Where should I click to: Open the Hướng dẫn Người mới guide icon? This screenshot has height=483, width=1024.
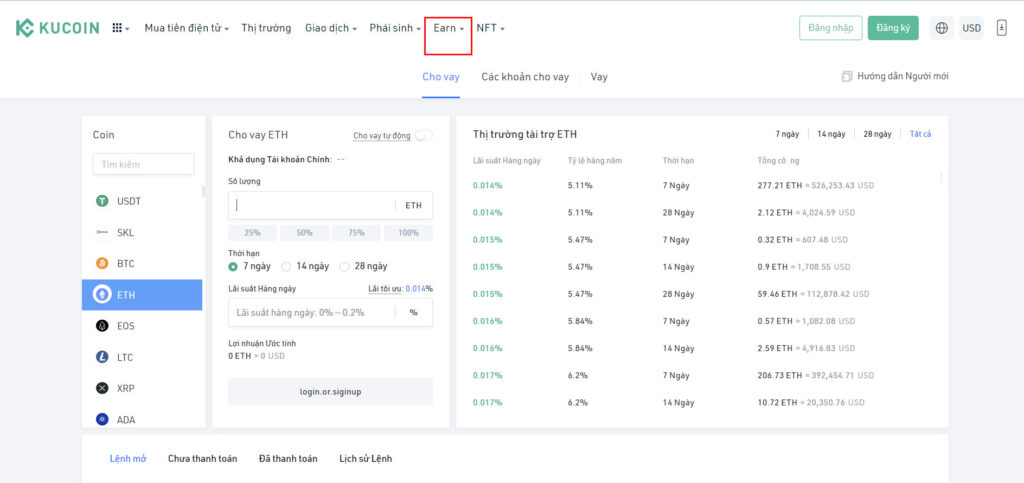click(x=847, y=77)
